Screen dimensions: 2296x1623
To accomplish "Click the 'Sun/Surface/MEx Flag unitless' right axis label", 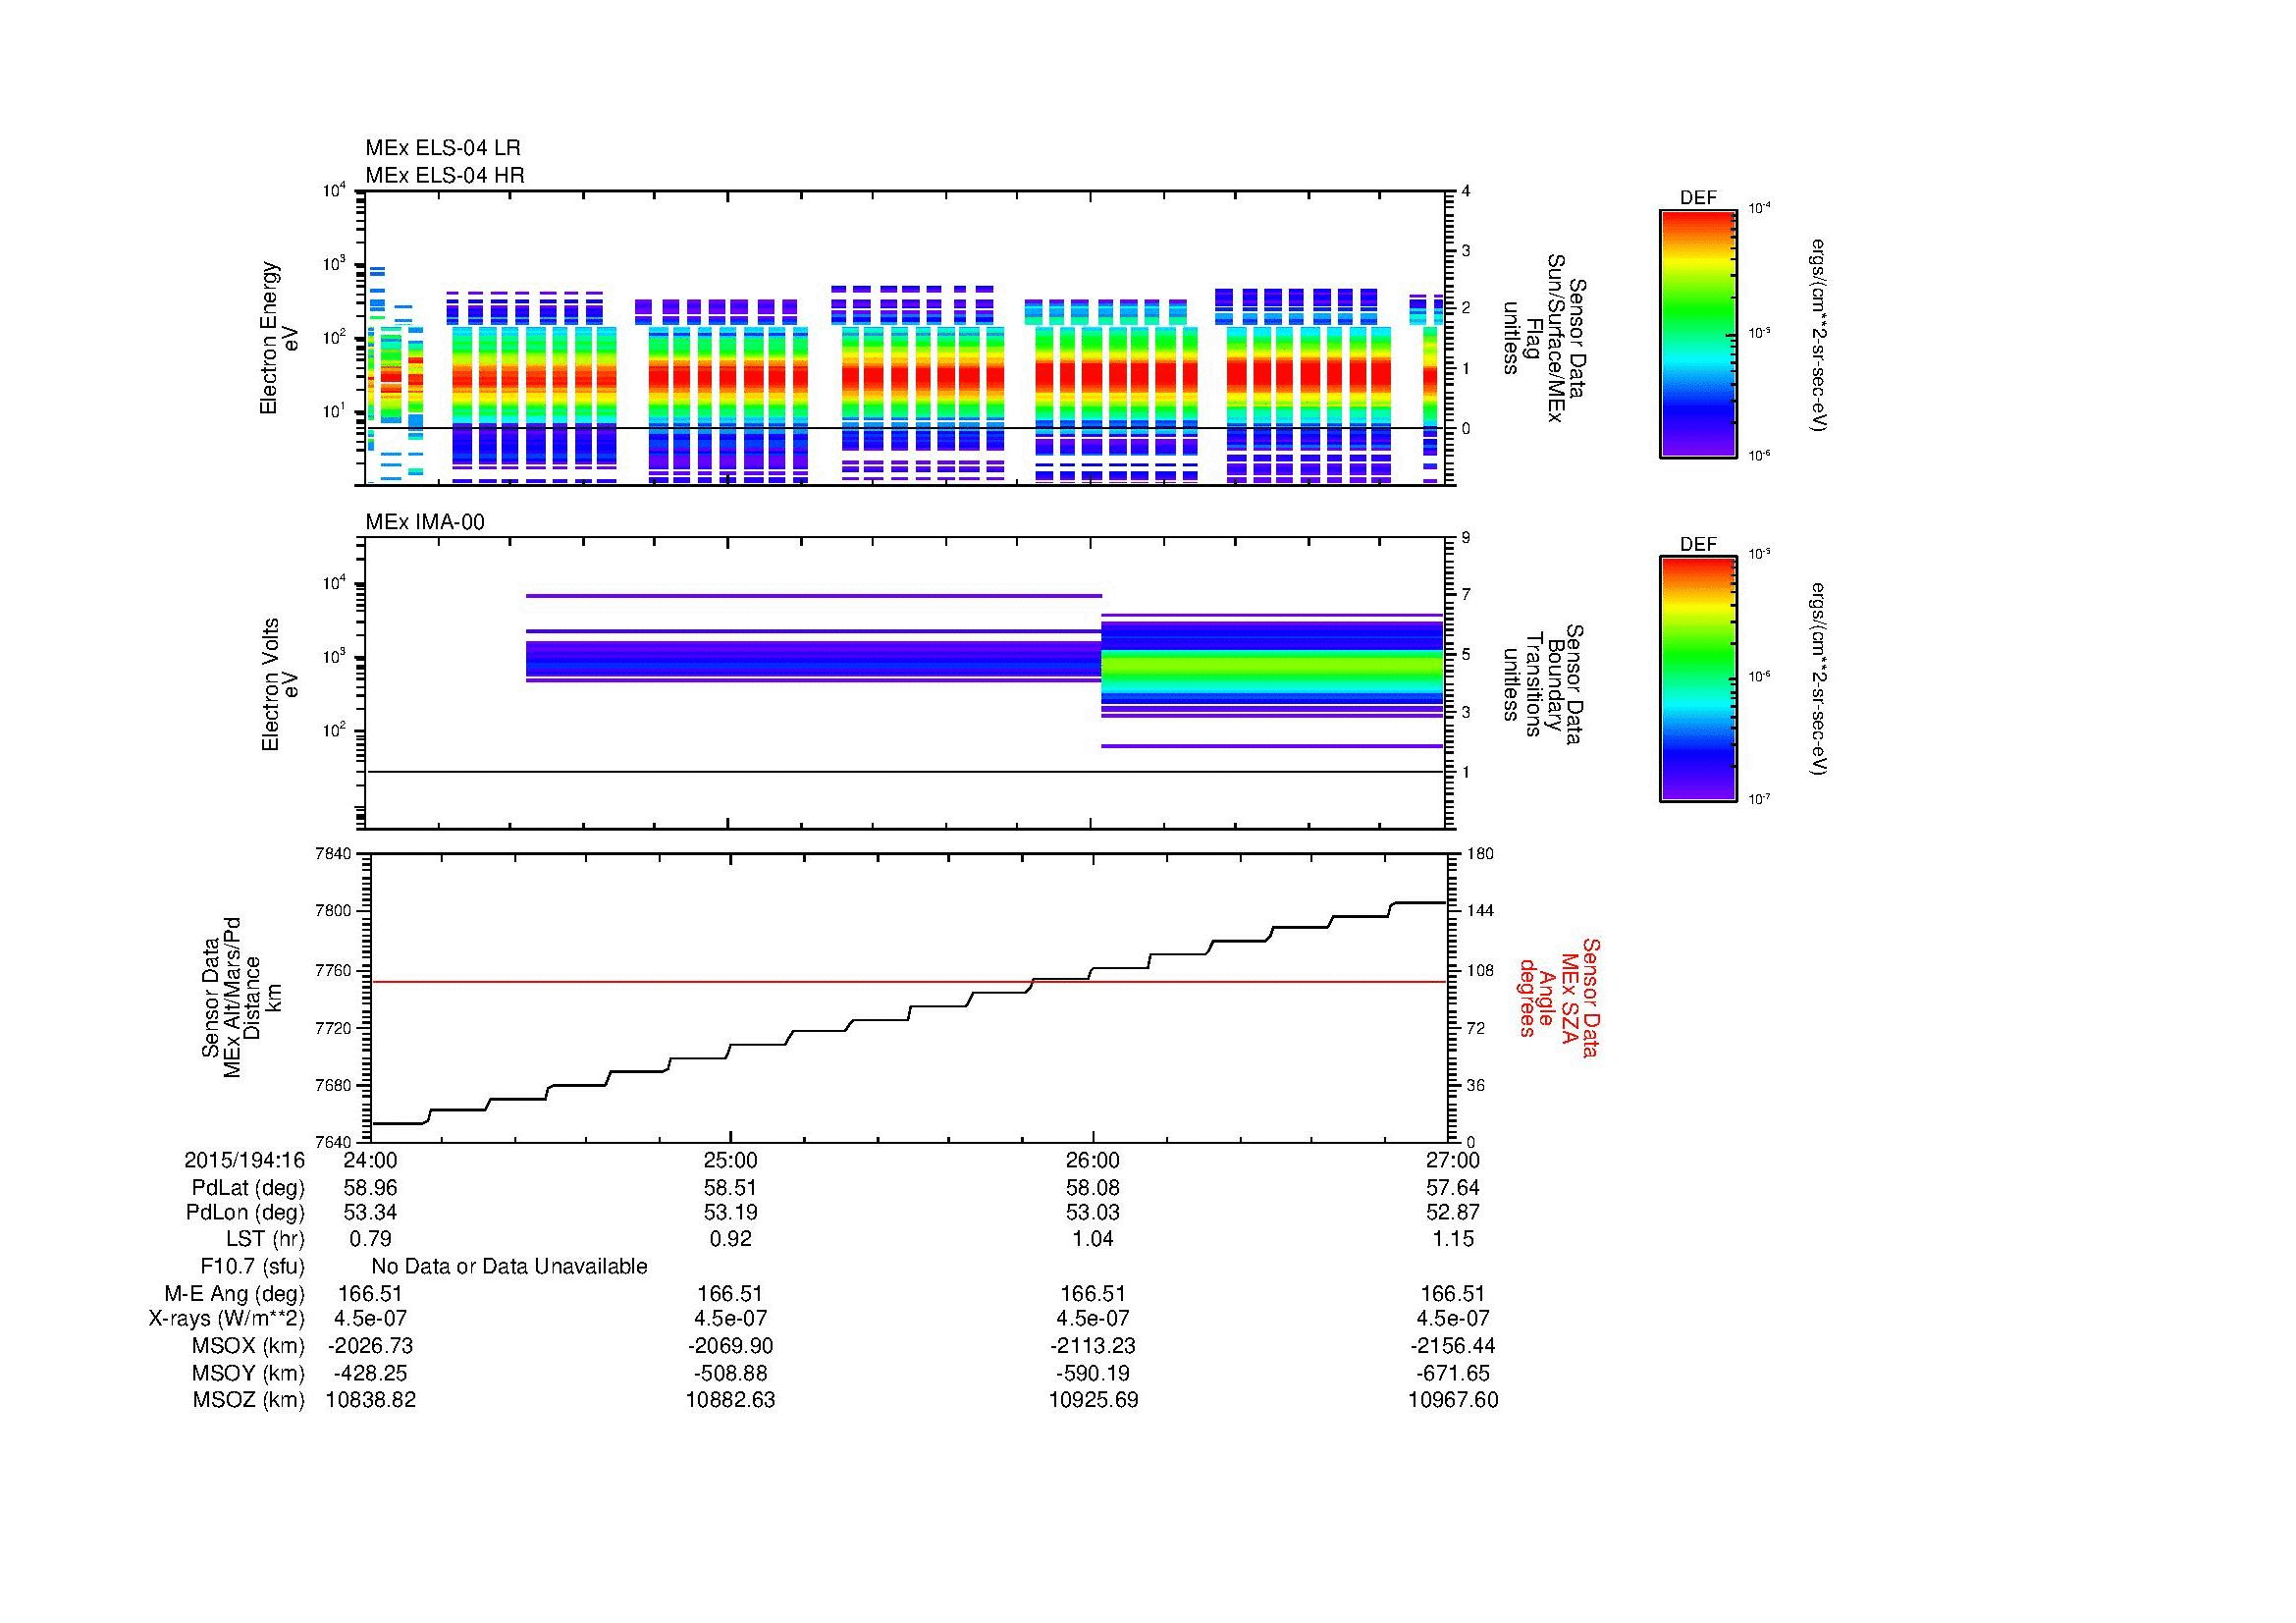I will [1544, 340].
